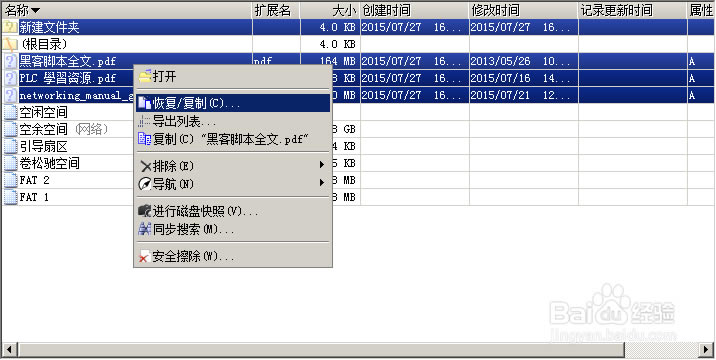Select 恢复/复制(C)... menu entry
This screenshot has width=716, height=360.
(x=233, y=103)
